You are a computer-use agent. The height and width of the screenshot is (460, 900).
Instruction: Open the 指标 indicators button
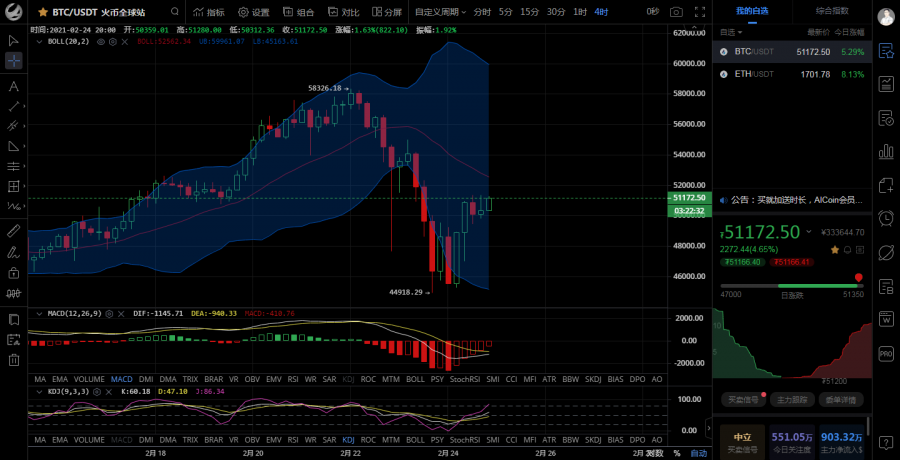coord(209,12)
